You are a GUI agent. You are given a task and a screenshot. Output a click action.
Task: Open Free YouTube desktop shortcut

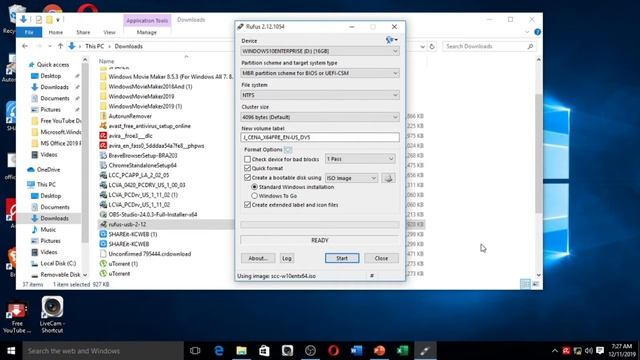(17, 318)
